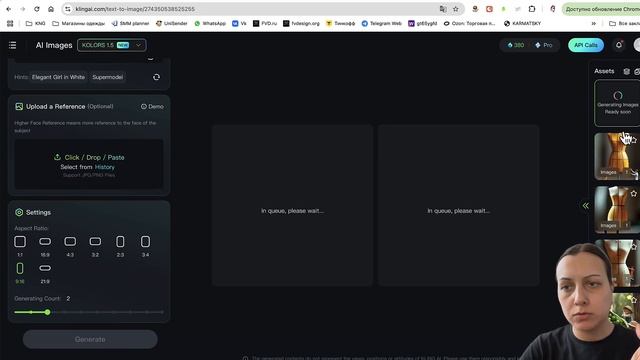Open the 'Магазины одежды' bookmarks folder
640x360 pixels.
pos(79,24)
